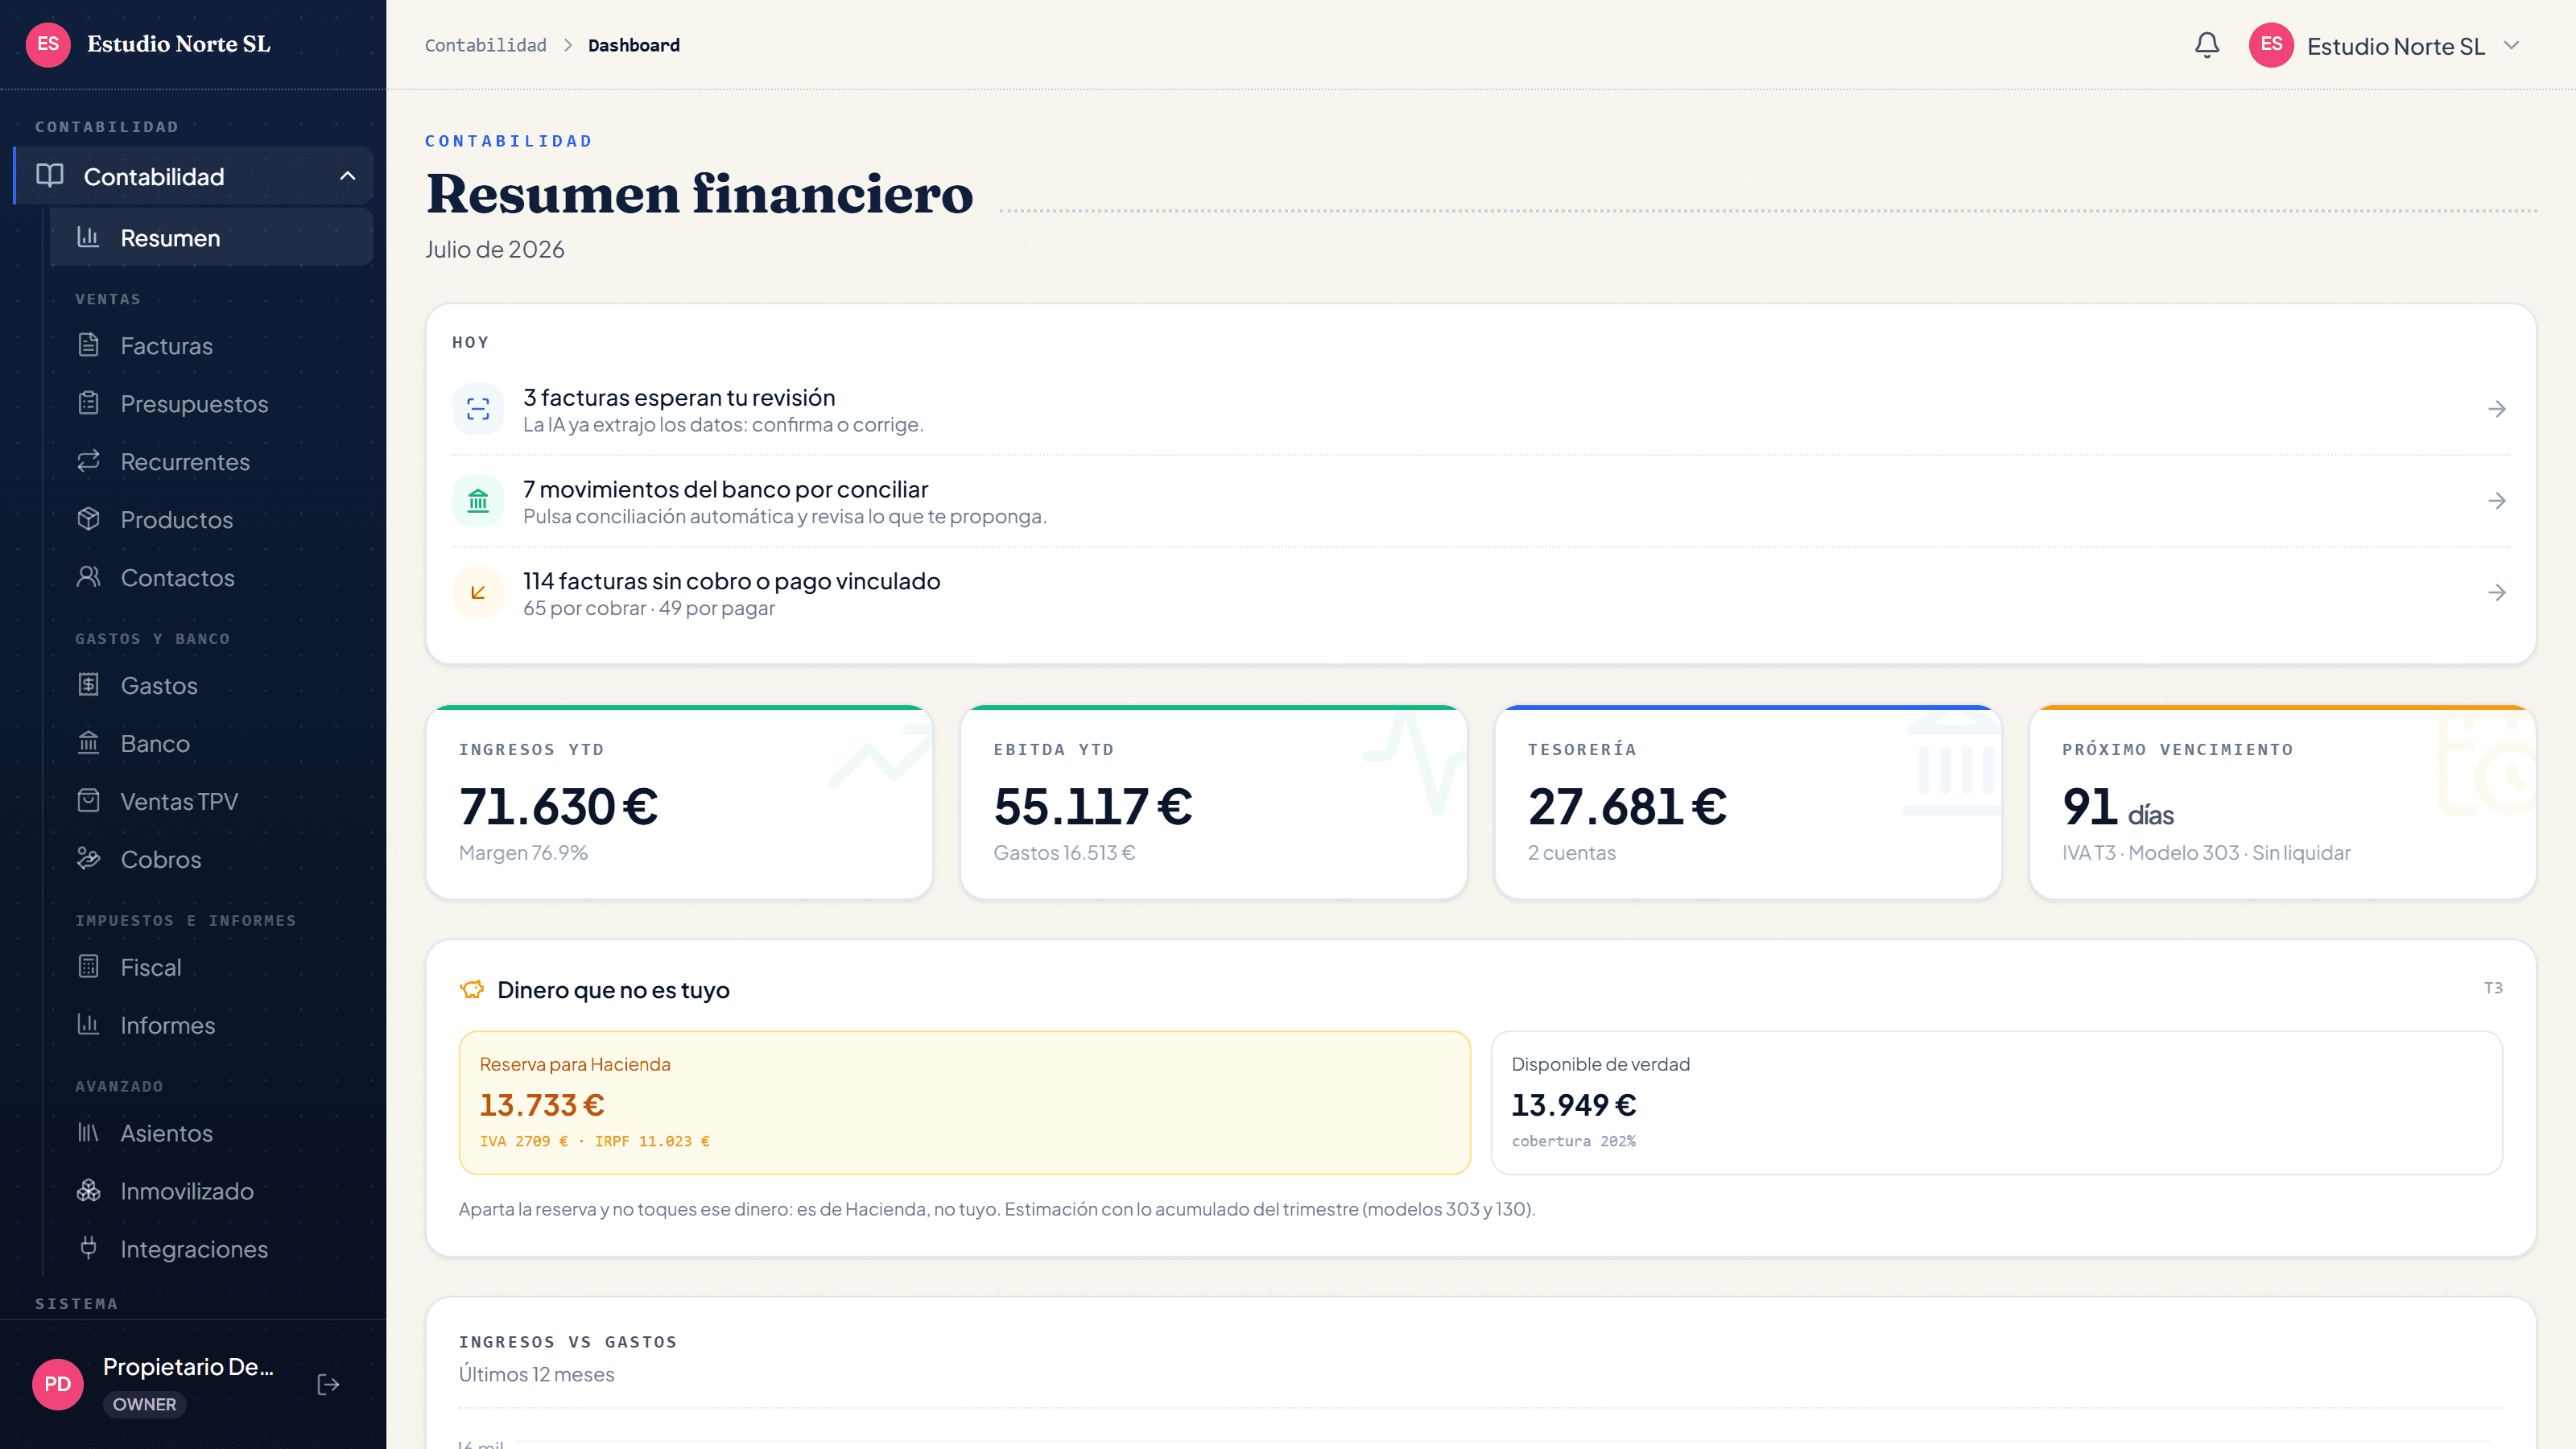
Task: Click the orange arrow icon for 114 facturas
Action: click(x=478, y=593)
